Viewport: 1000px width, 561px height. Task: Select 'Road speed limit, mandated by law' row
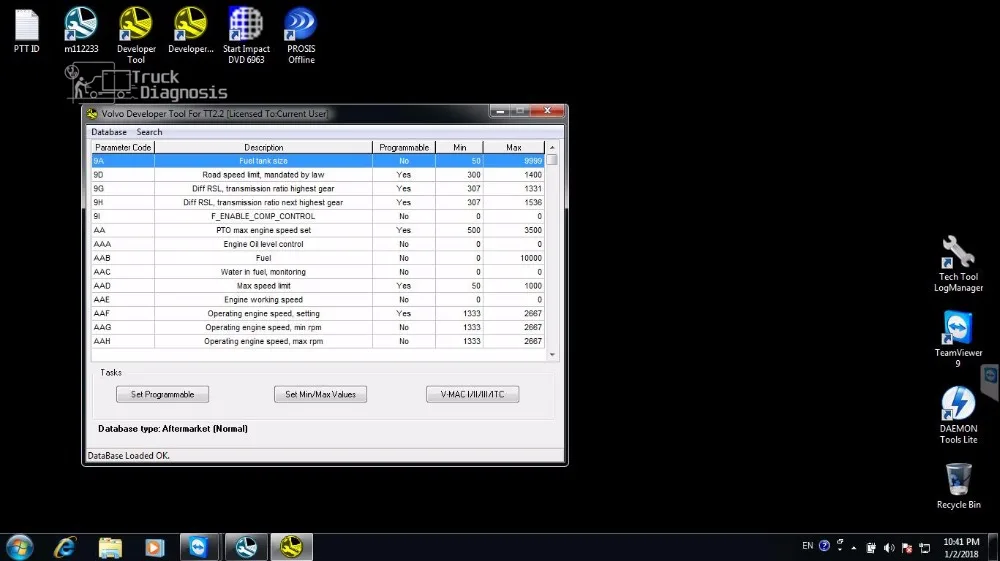click(x=318, y=175)
